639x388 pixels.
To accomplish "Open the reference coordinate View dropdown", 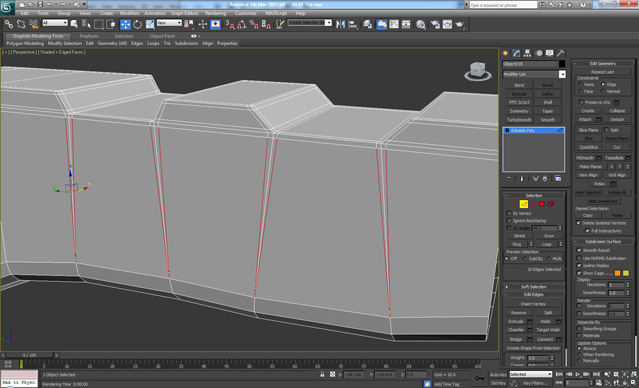I will click(x=169, y=23).
